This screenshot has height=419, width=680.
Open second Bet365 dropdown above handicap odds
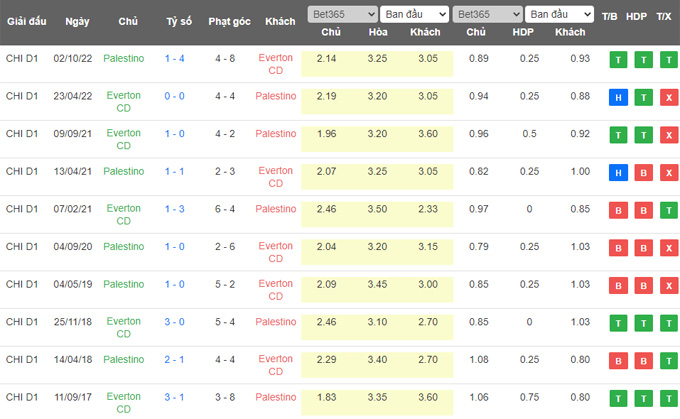[x=485, y=15]
